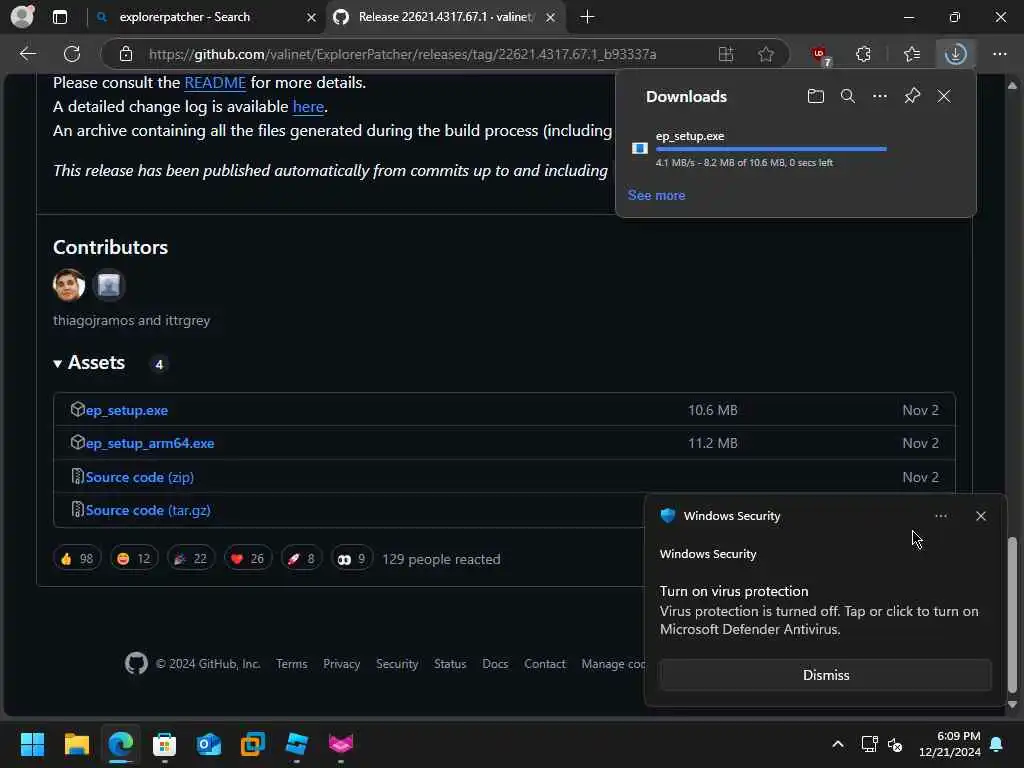Close the Downloads panel

pyautogui.click(x=944, y=97)
